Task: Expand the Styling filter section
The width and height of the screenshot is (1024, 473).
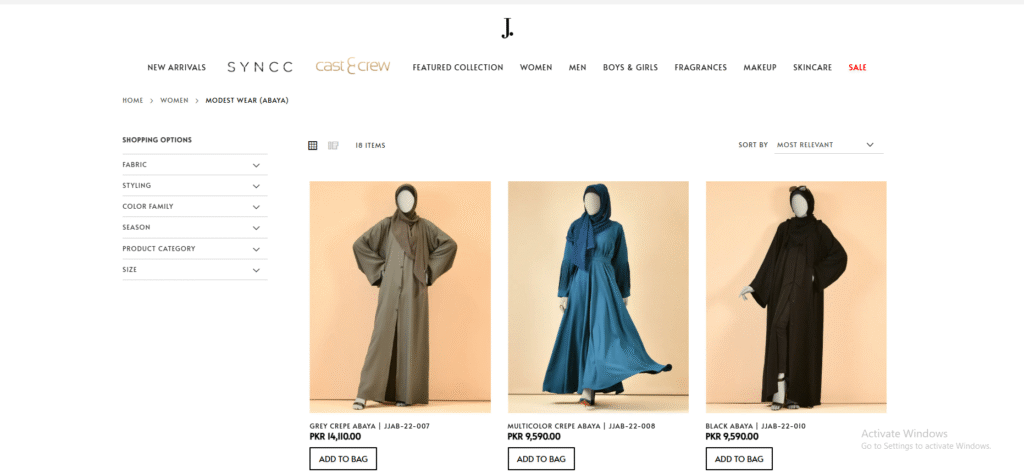Action: click(195, 186)
